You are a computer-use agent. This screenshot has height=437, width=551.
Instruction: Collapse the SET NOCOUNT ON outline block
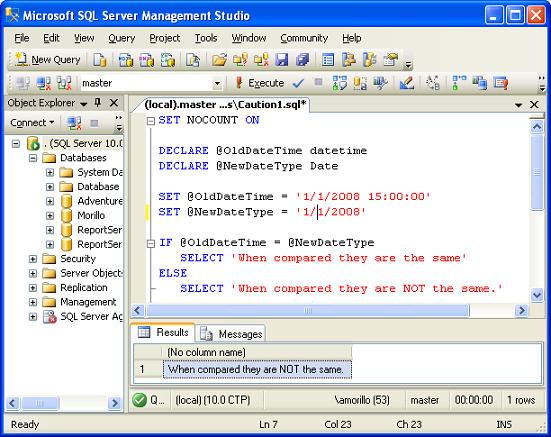tap(151, 121)
